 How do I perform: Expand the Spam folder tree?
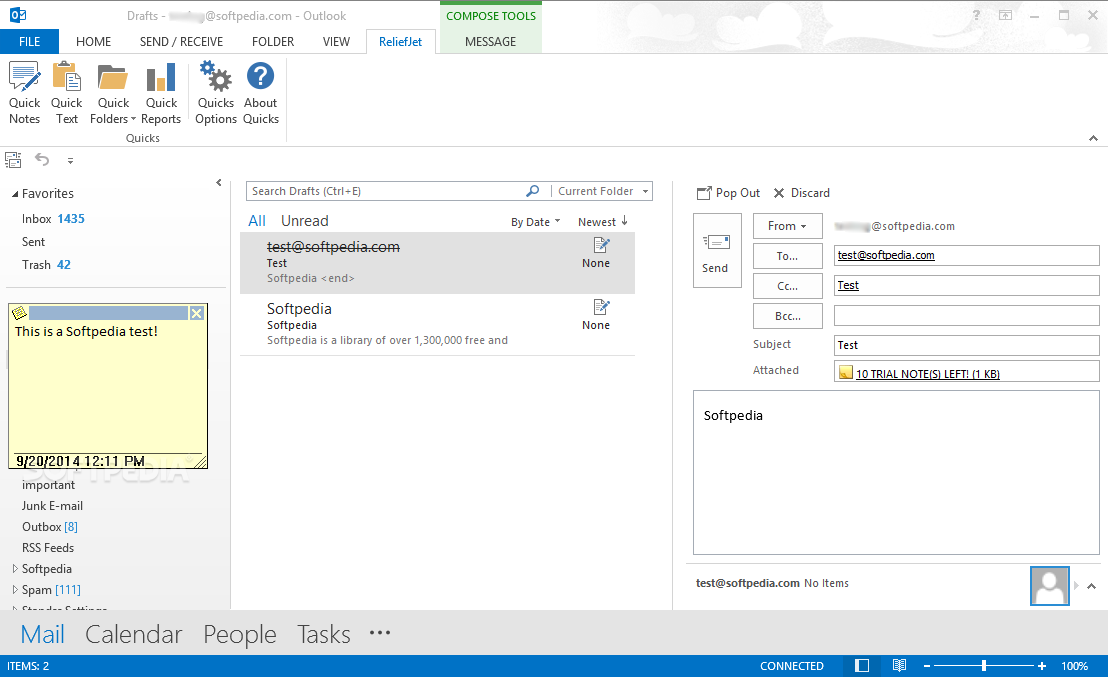coord(15,589)
